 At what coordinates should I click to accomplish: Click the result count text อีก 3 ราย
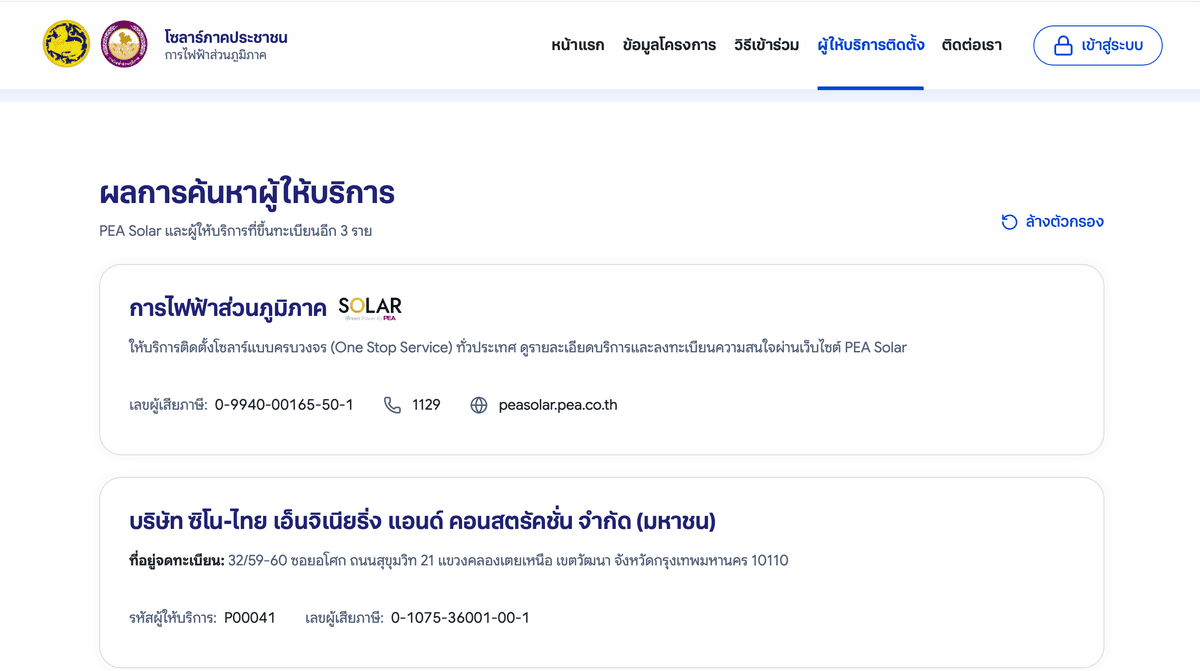point(347,231)
